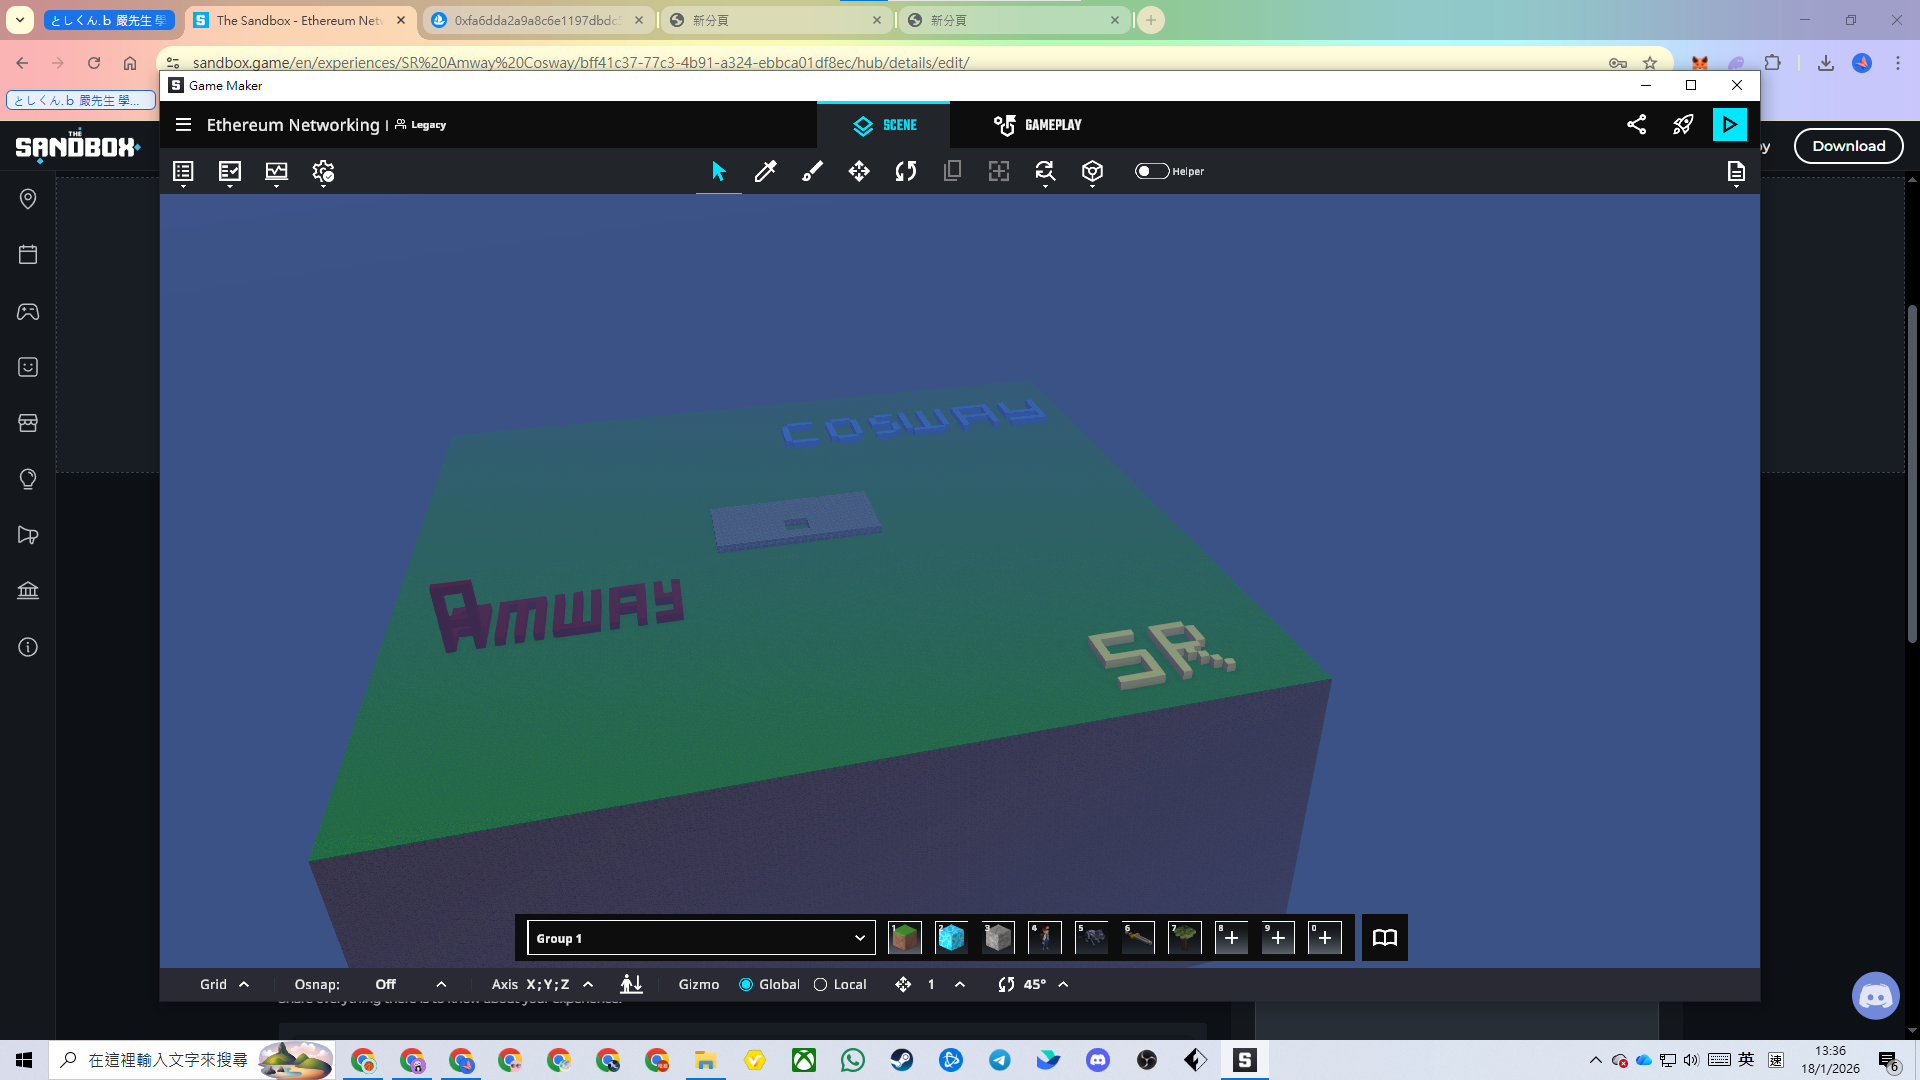Select the eyedropper picker tool
The width and height of the screenshot is (1920, 1080).
tap(766, 172)
